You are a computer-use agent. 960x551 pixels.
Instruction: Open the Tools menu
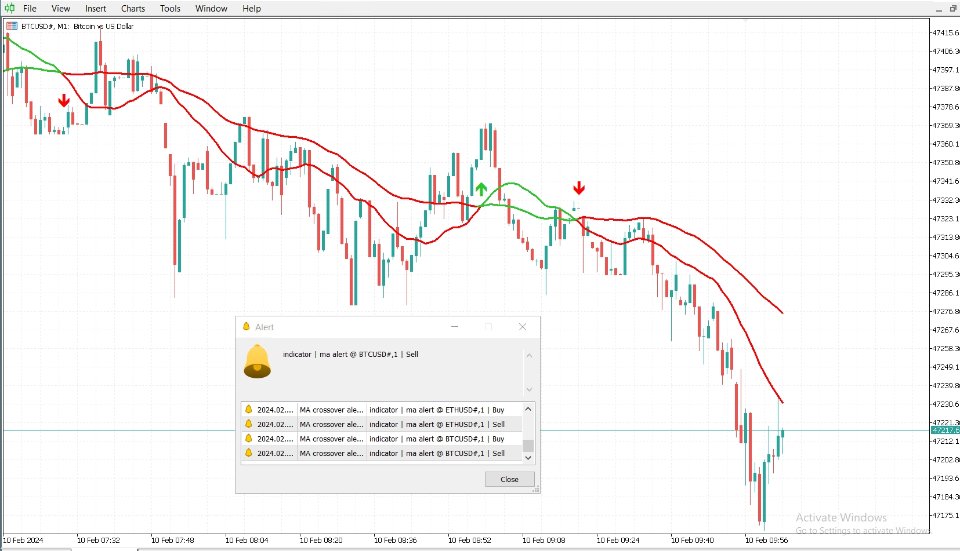point(170,9)
